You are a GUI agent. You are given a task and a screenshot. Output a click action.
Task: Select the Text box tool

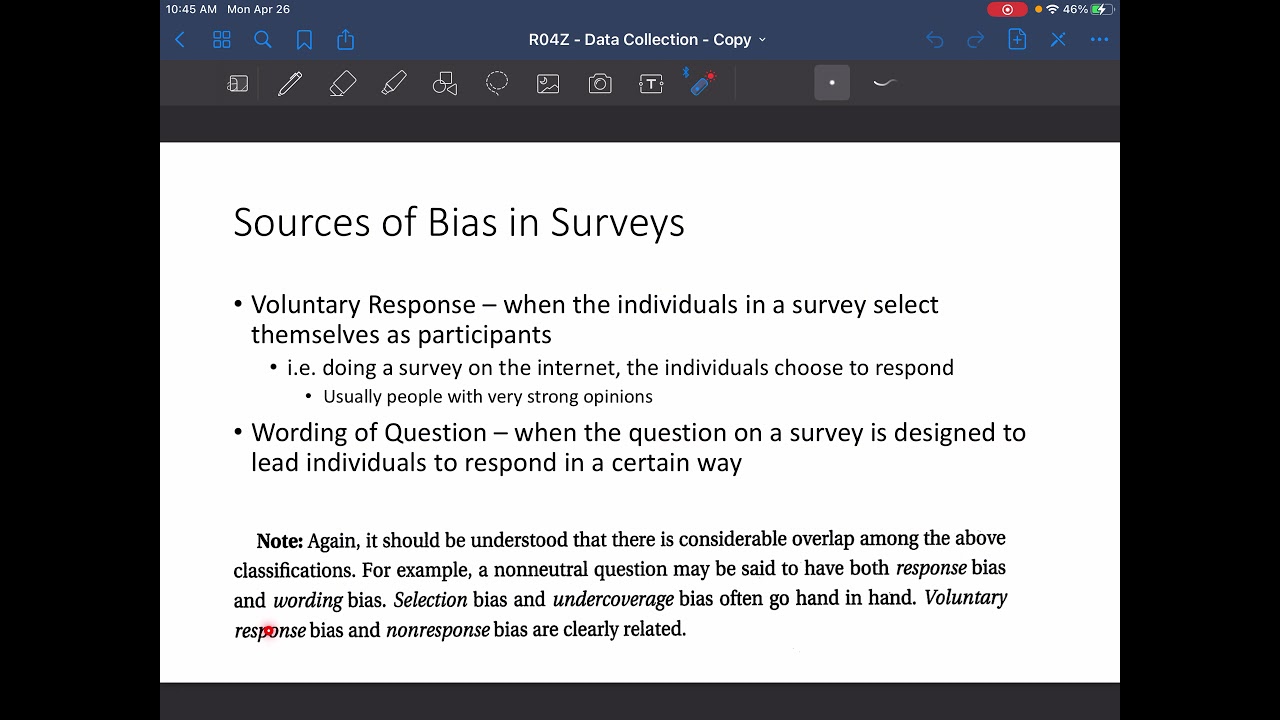651,84
